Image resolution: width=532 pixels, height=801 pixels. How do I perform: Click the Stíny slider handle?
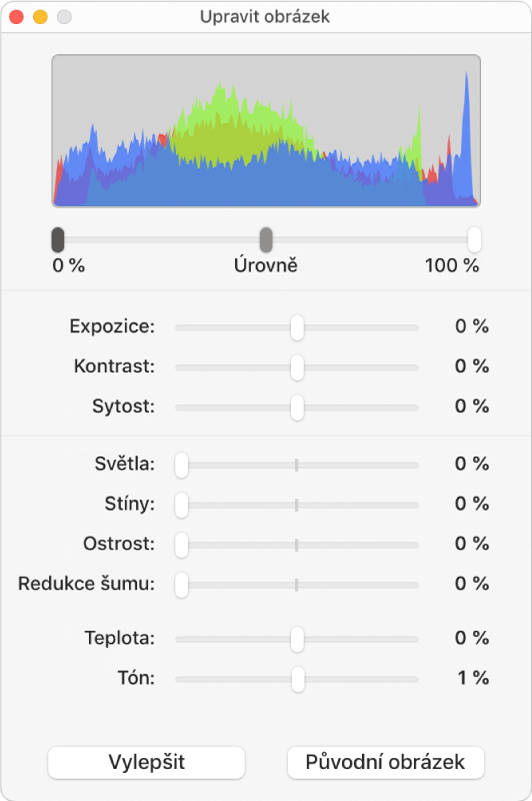tap(181, 505)
